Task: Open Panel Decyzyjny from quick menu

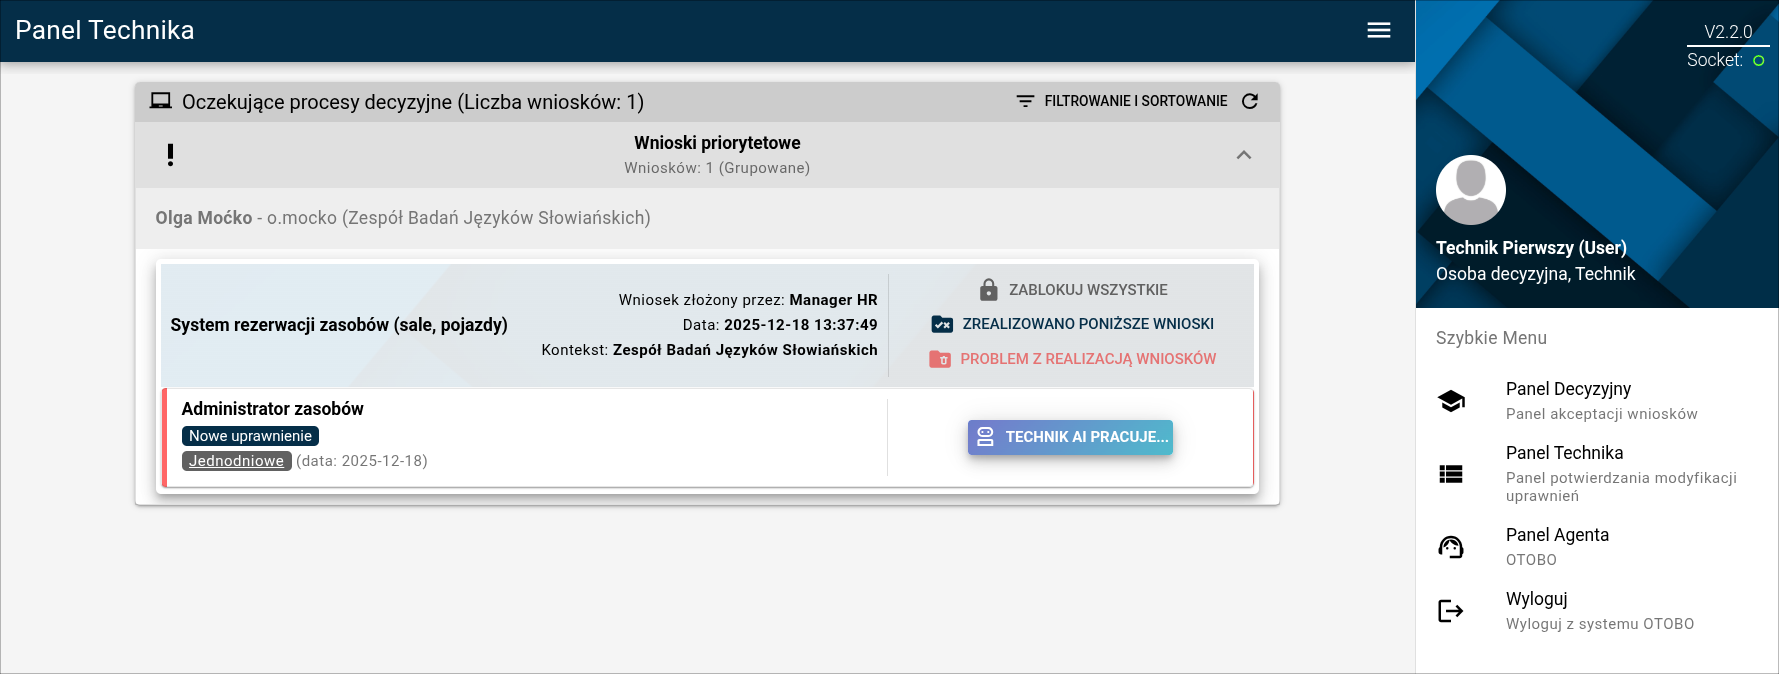Action: [1568, 389]
